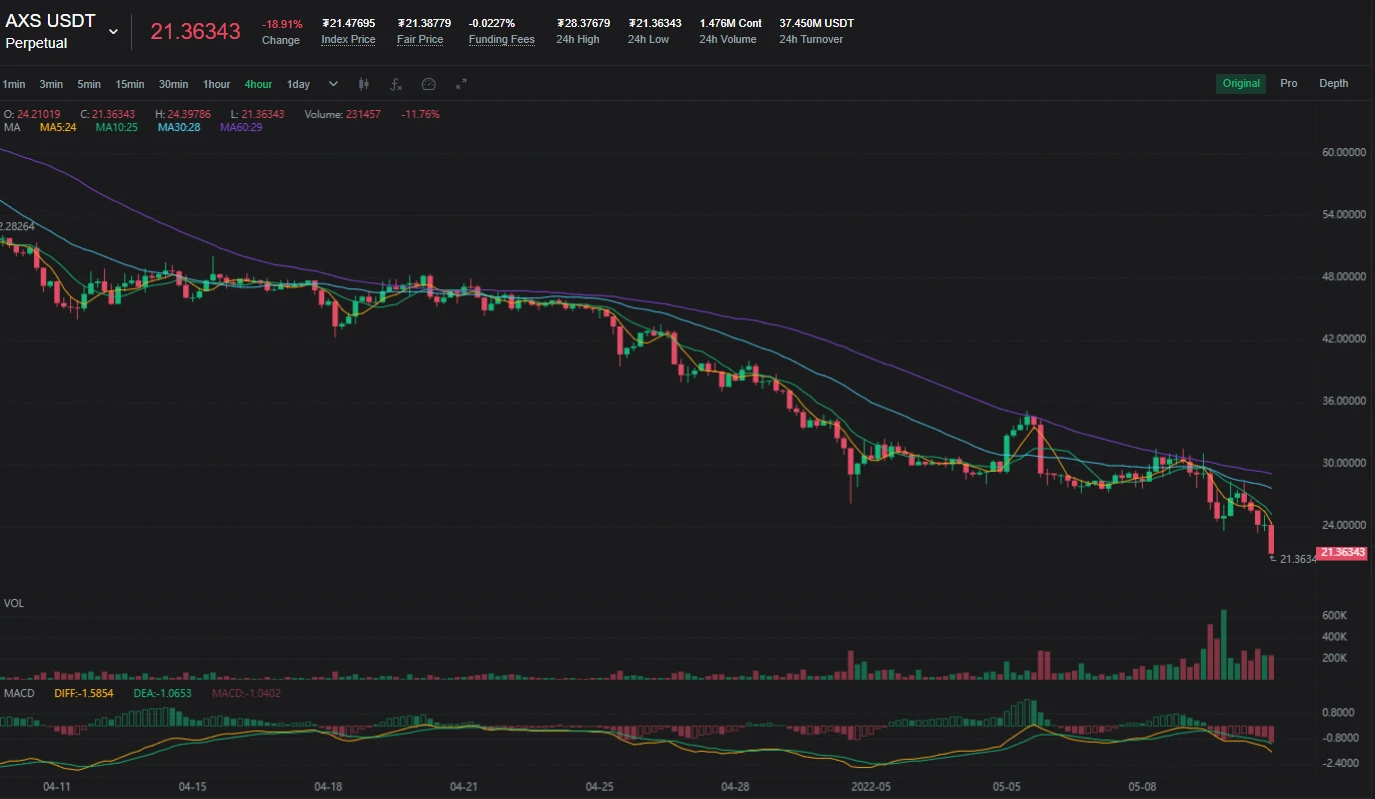Expand more timeframe intervals chevron
The height and width of the screenshot is (799, 1375).
333,84
